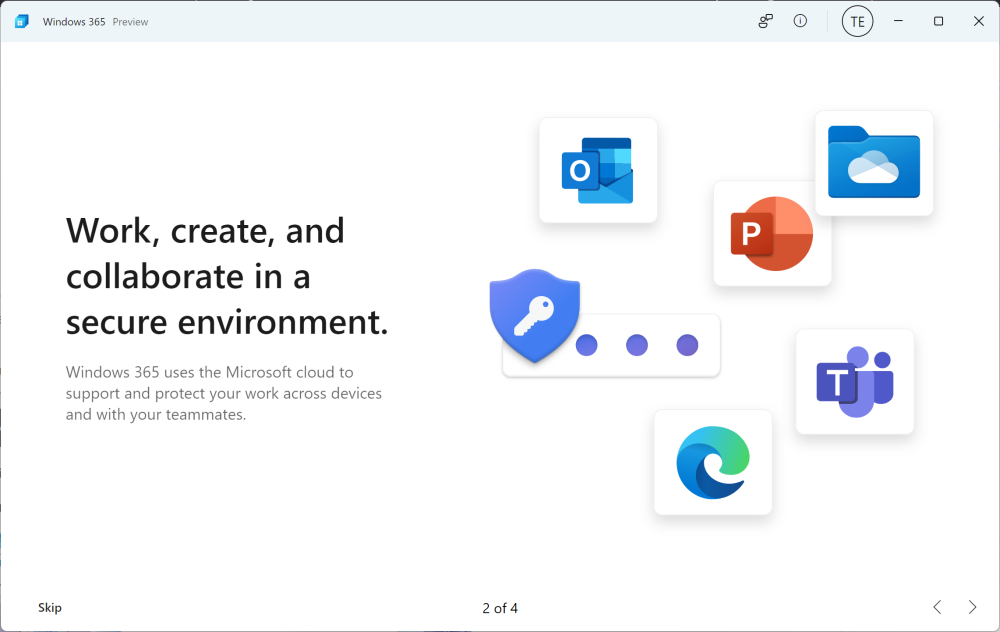The image size is (1000, 632).
Task: Click the 'Windows 365 uses the Microsoft cloud' description
Action: click(224, 393)
